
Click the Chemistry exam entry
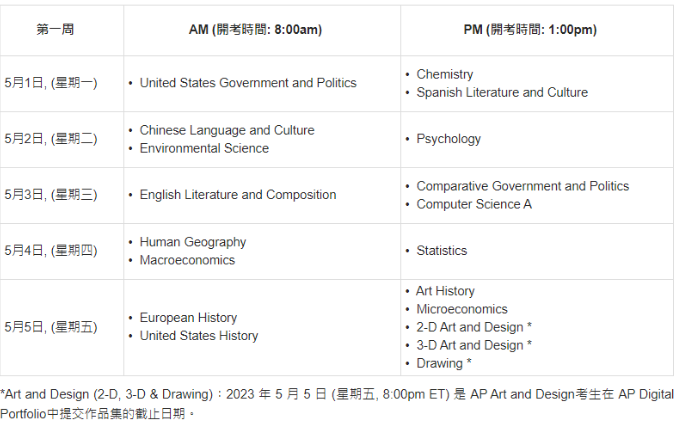444,74
